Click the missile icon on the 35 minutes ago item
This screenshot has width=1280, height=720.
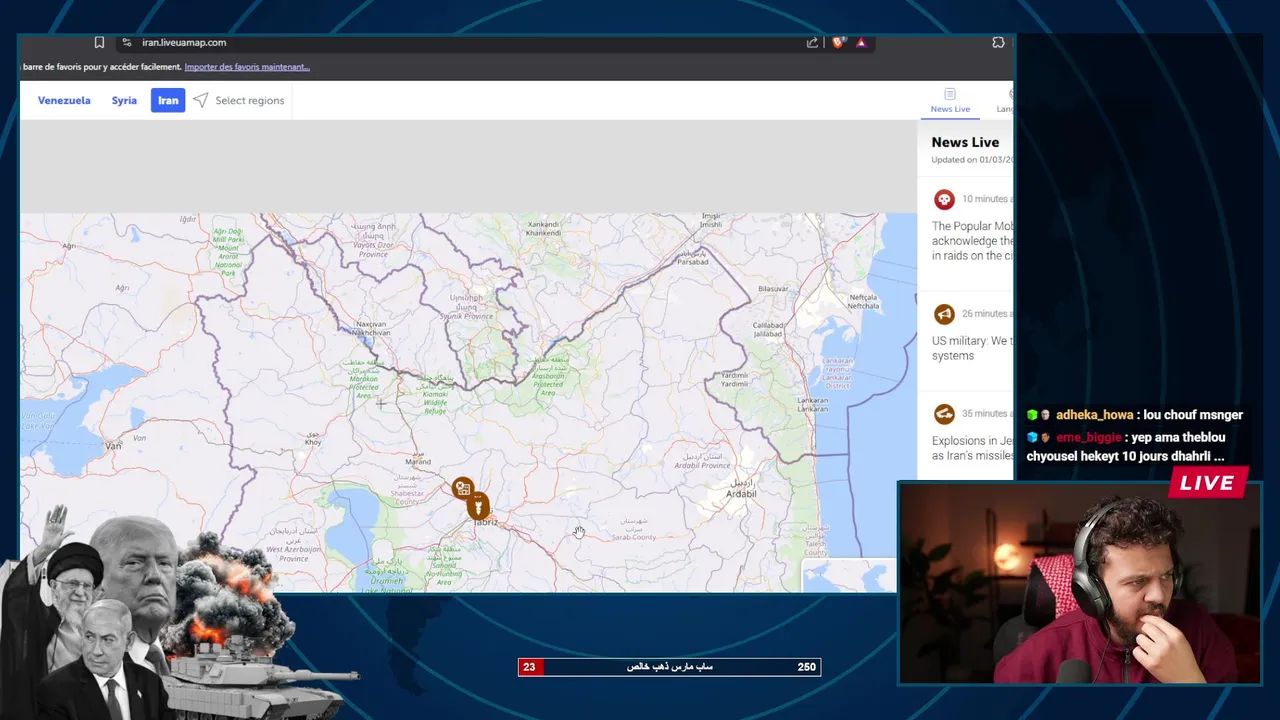[944, 414]
